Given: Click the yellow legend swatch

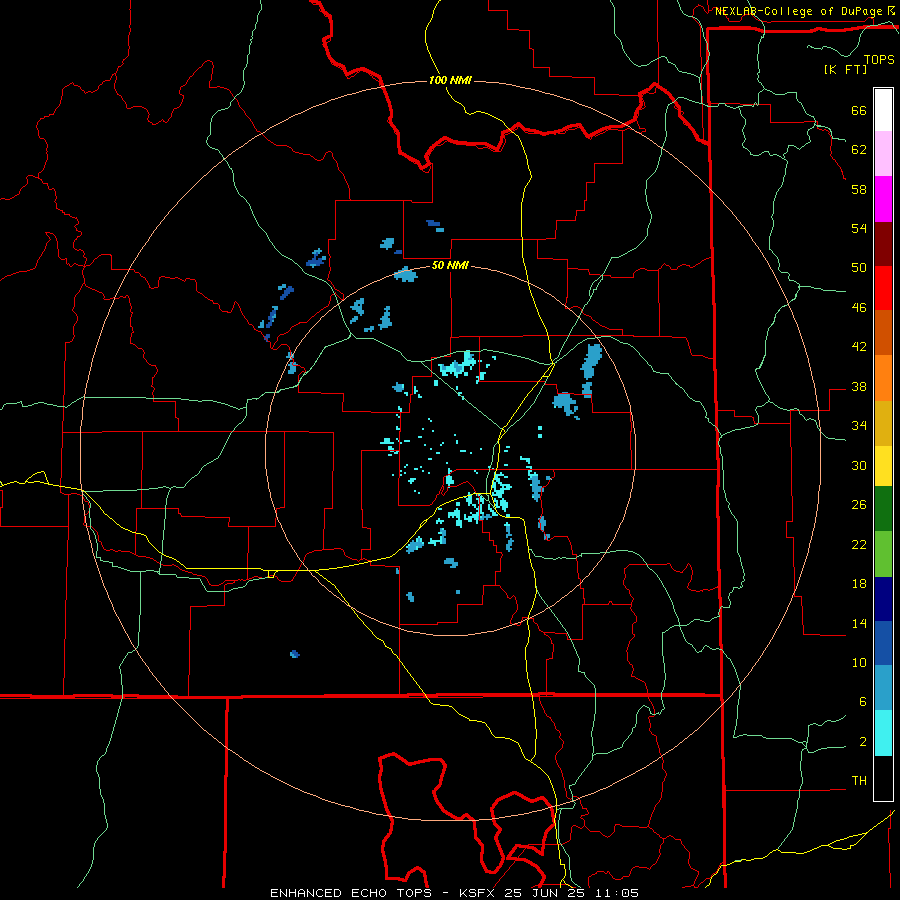Looking at the screenshot, I should pos(883,465).
